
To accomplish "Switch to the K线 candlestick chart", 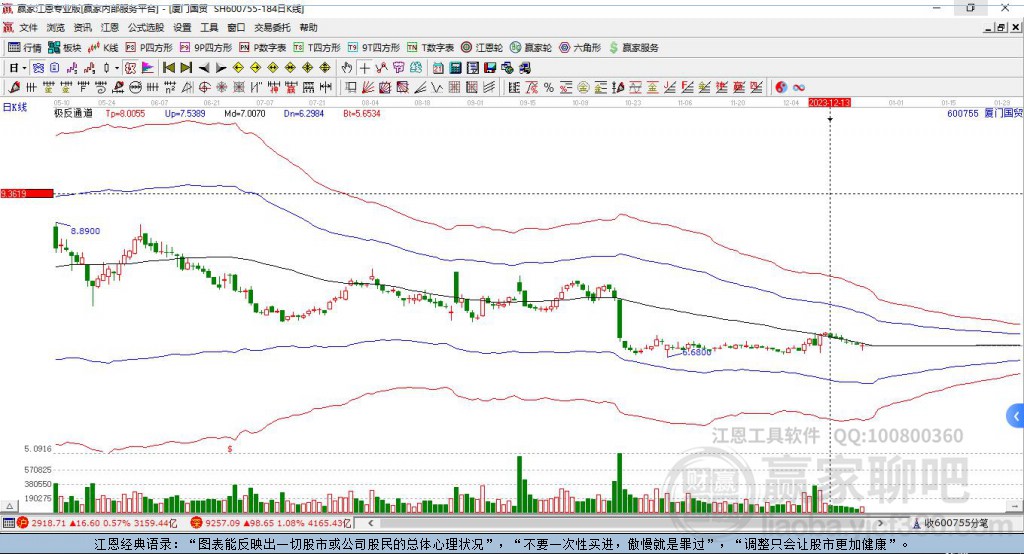I will click(x=103, y=47).
